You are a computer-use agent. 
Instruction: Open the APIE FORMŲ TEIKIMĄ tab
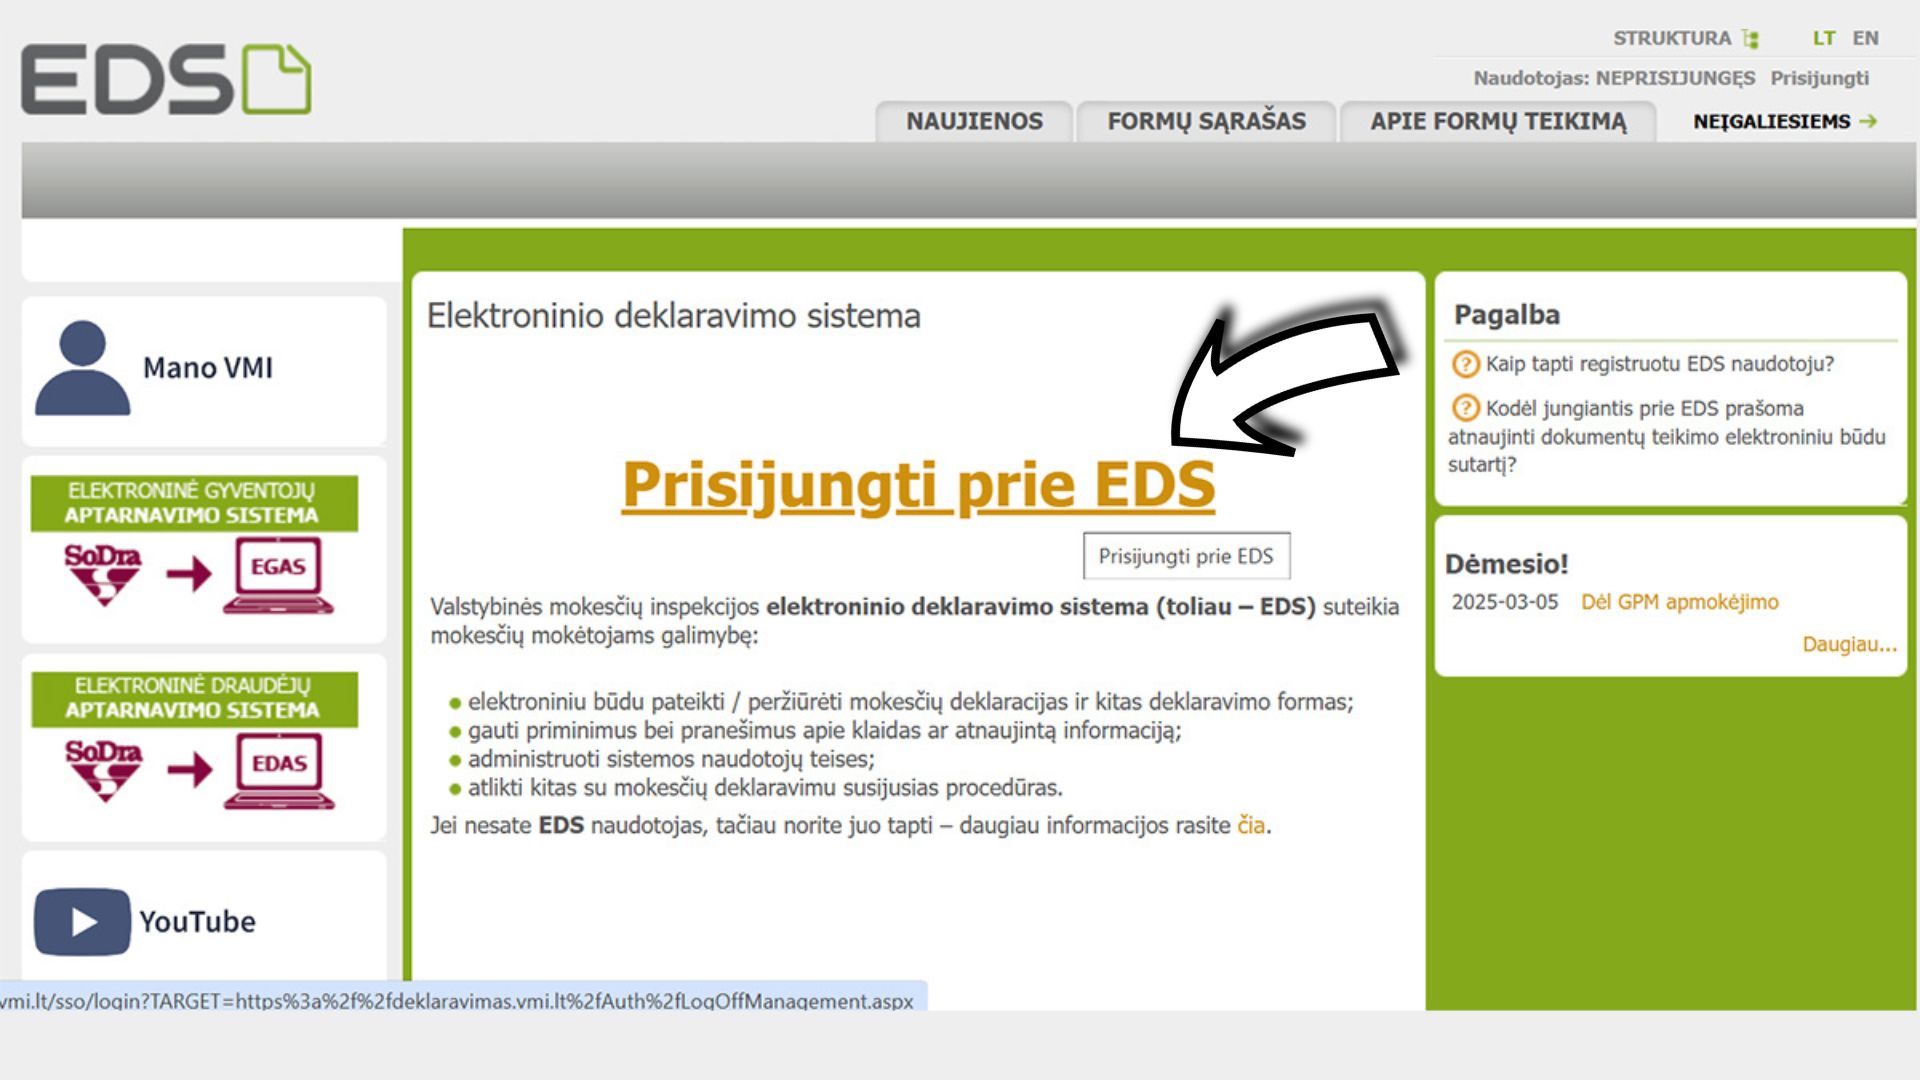click(x=1498, y=121)
